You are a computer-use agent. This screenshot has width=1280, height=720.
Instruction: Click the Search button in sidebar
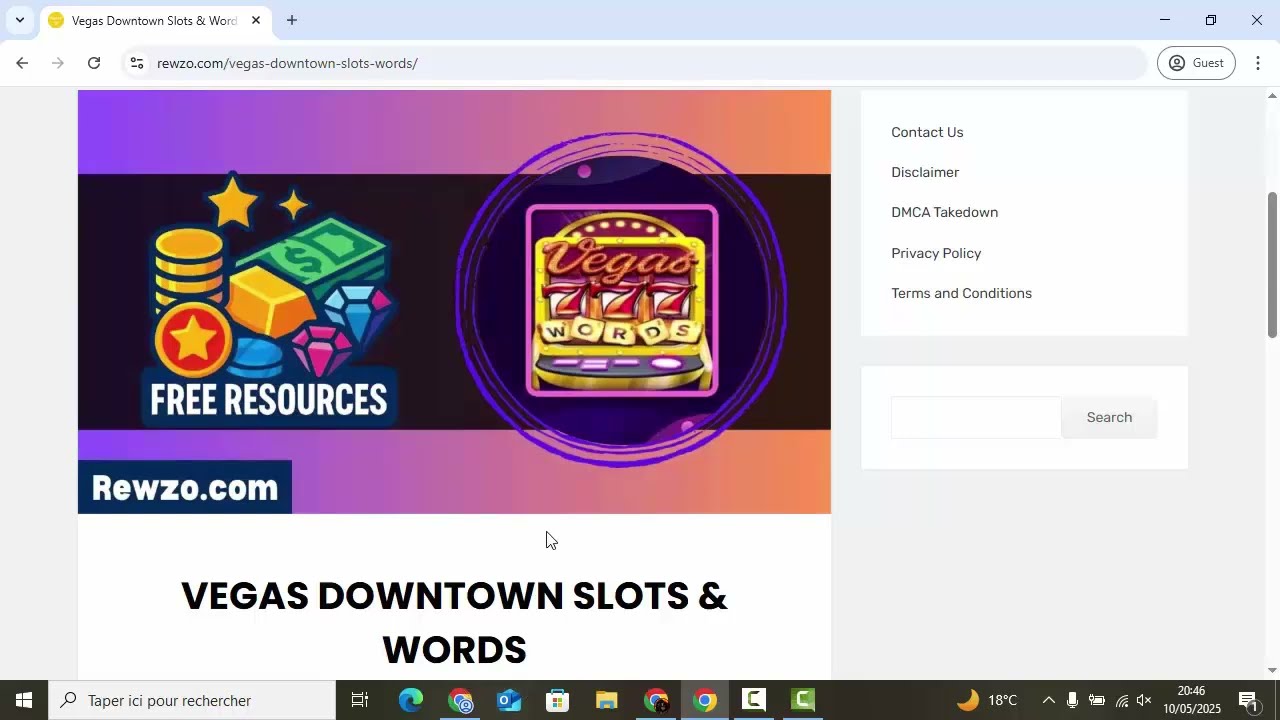click(x=1109, y=417)
